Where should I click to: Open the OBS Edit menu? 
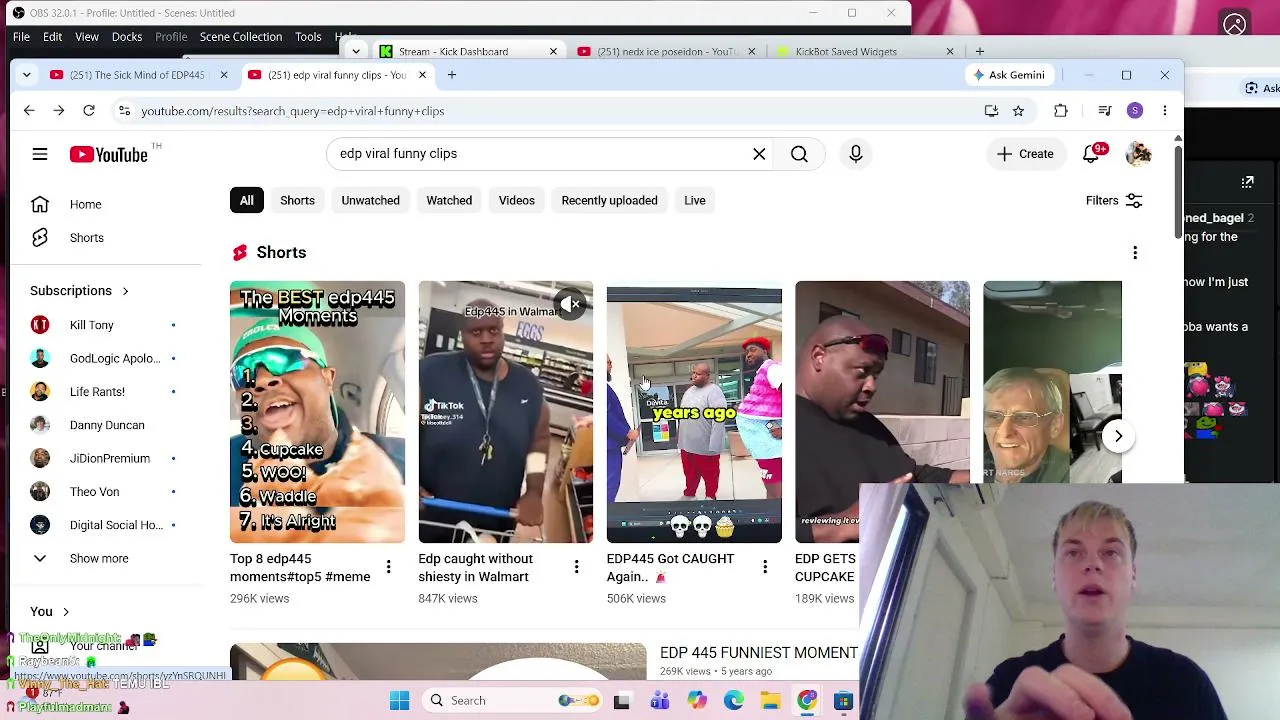(52, 37)
